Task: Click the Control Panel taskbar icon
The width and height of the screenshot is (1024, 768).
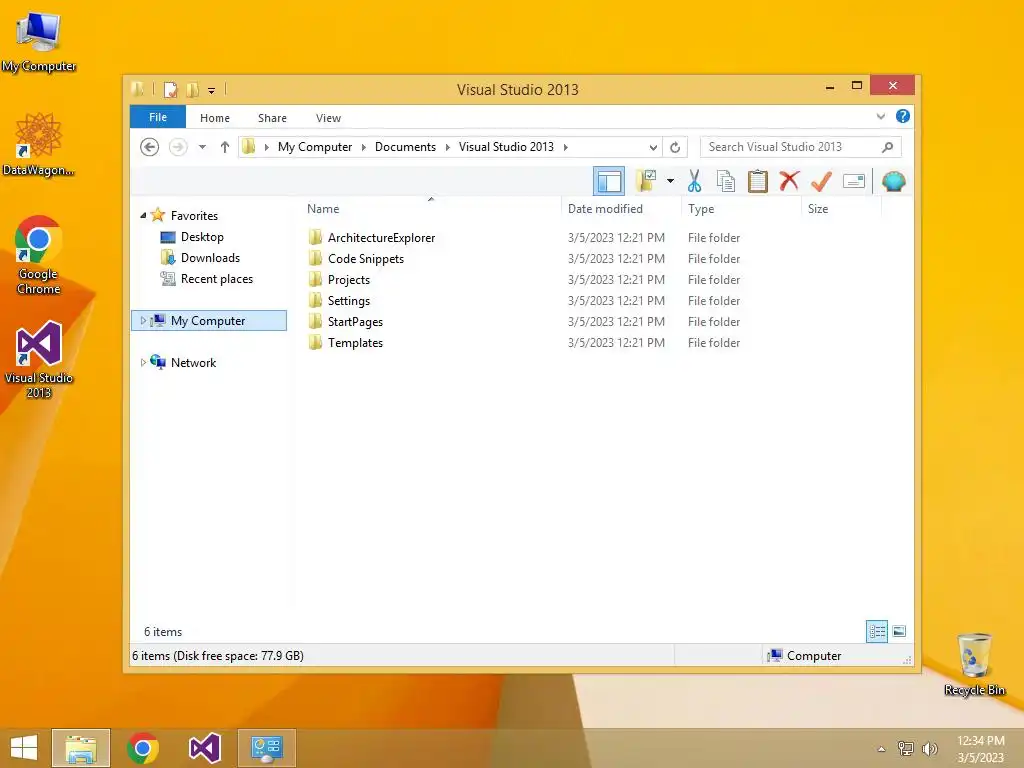Action: click(266, 748)
